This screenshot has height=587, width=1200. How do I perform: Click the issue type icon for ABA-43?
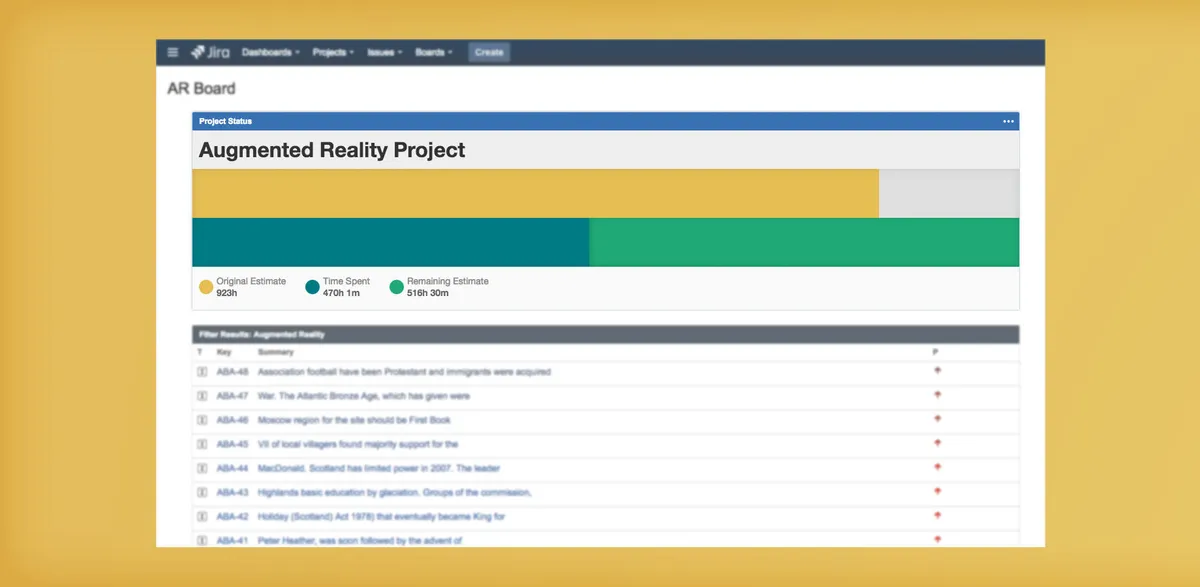[201, 492]
